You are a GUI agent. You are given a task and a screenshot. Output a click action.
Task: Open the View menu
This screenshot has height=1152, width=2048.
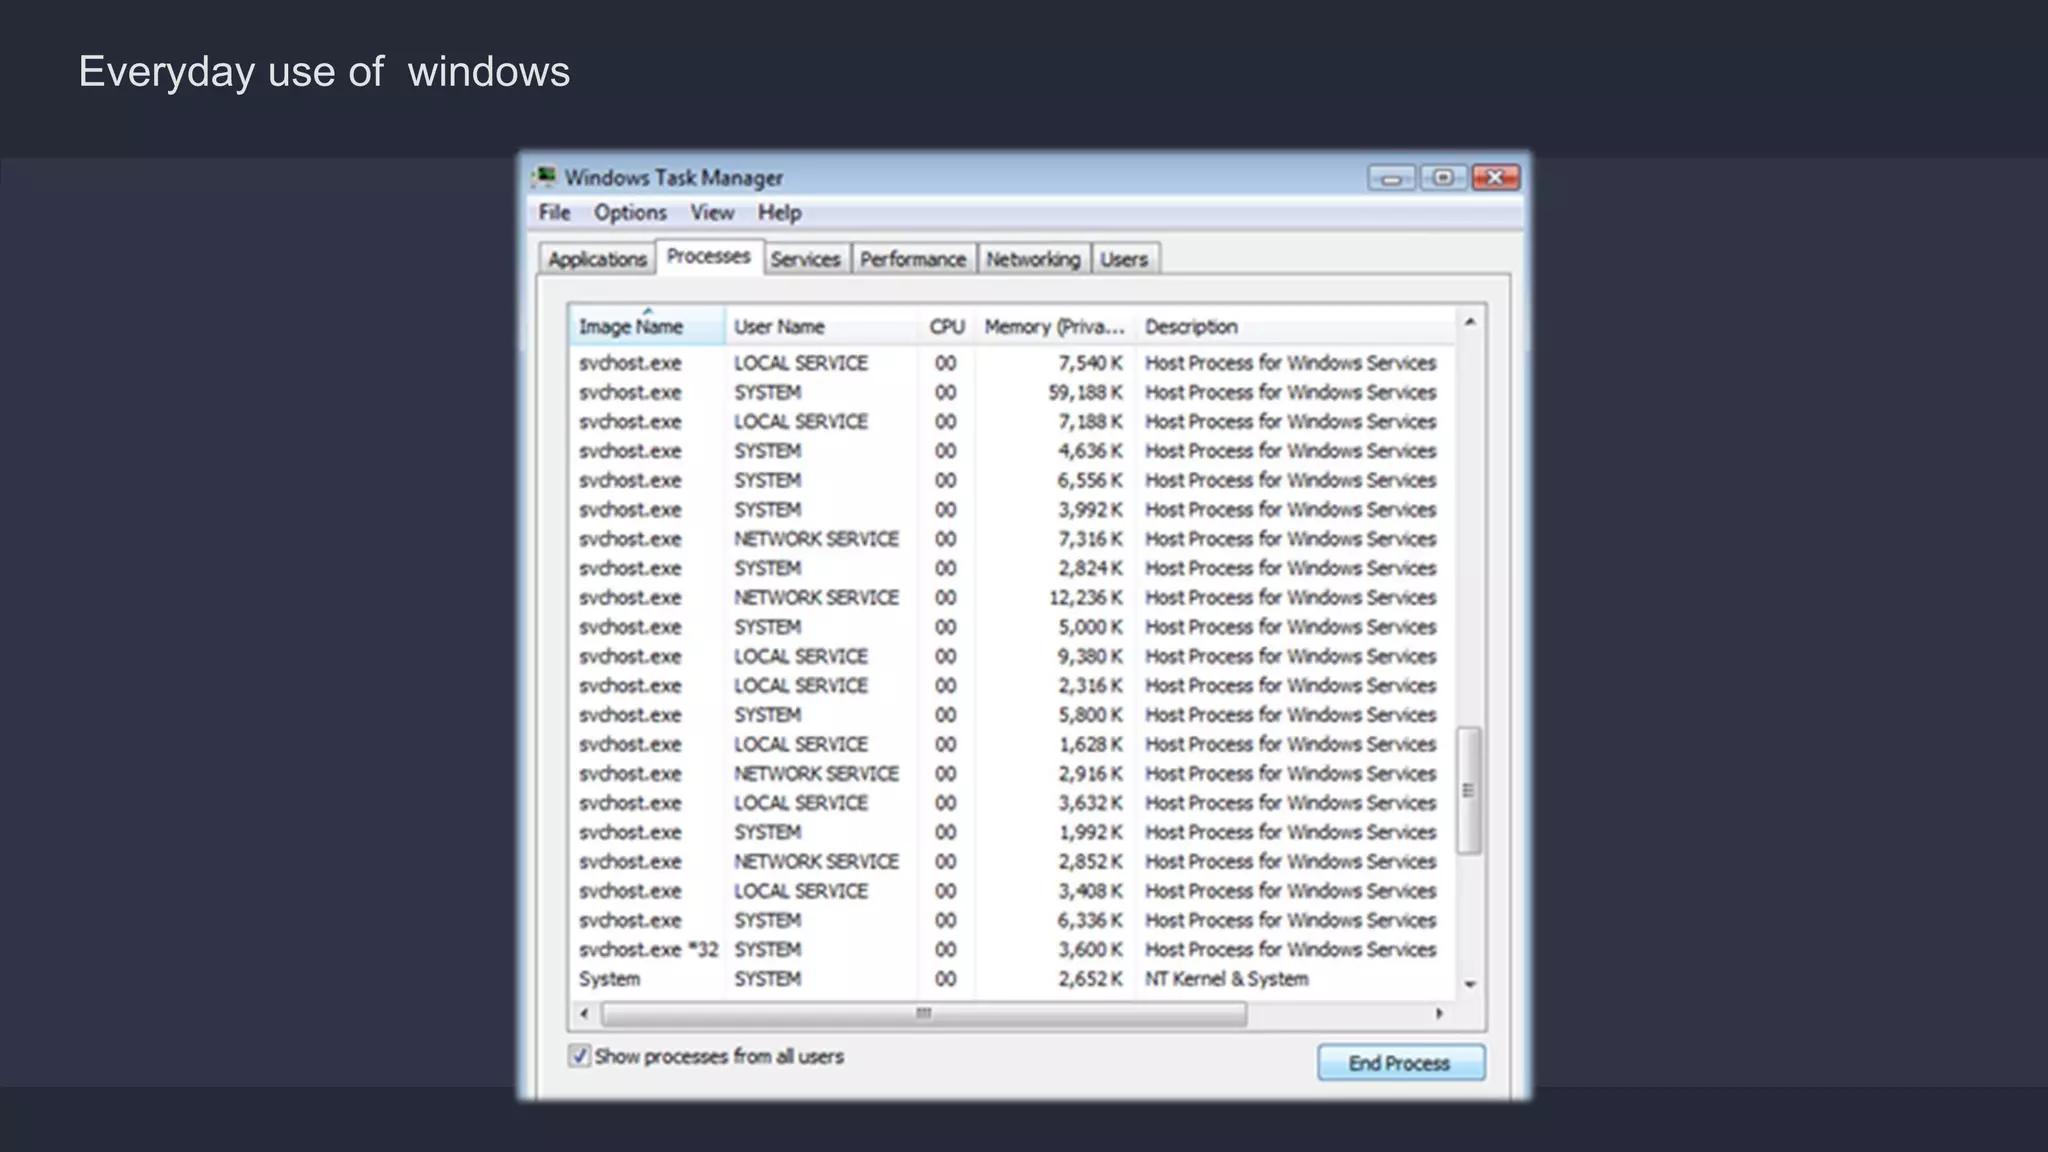[x=712, y=212]
